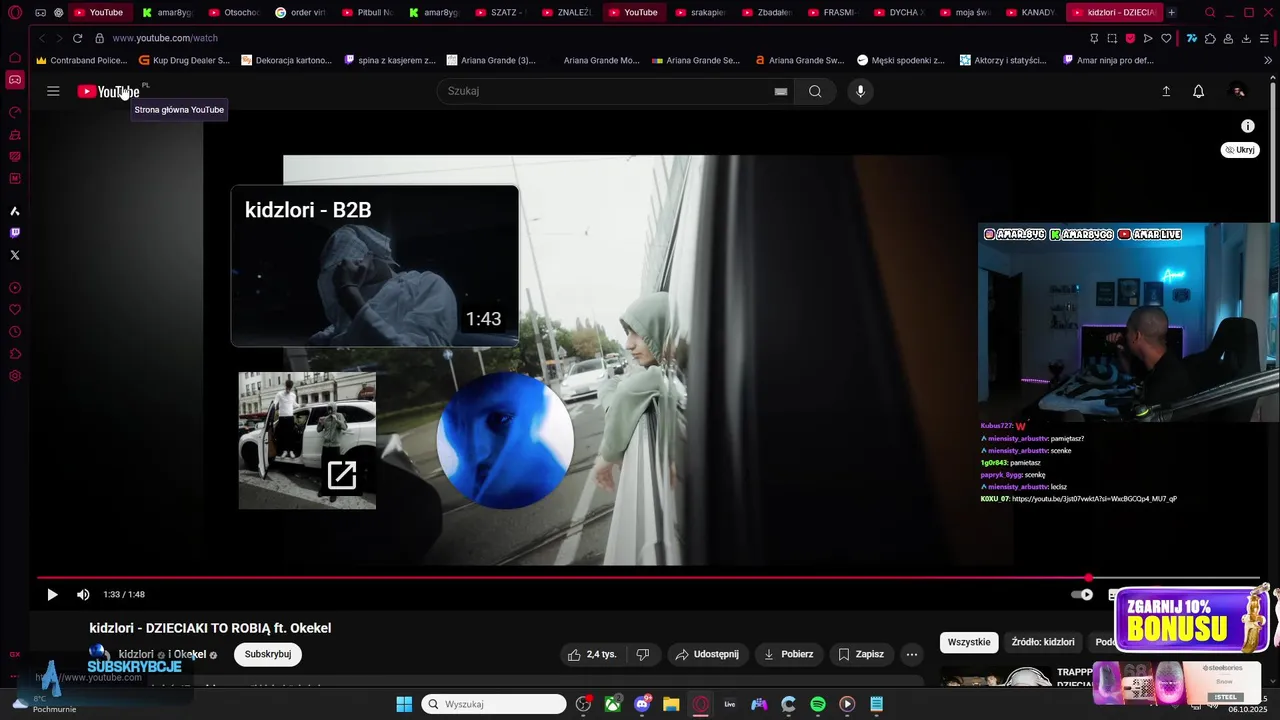The width and height of the screenshot is (1280, 720).
Task: Dislike the video with thumbs down
Action: pos(643,654)
